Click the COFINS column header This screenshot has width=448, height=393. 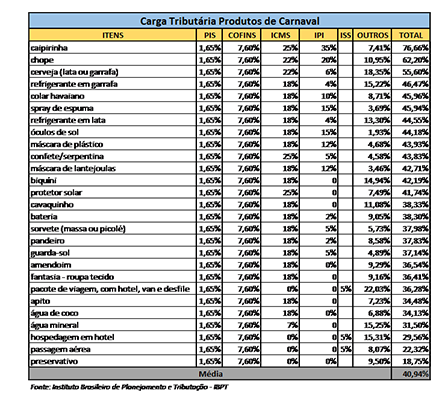[242, 35]
